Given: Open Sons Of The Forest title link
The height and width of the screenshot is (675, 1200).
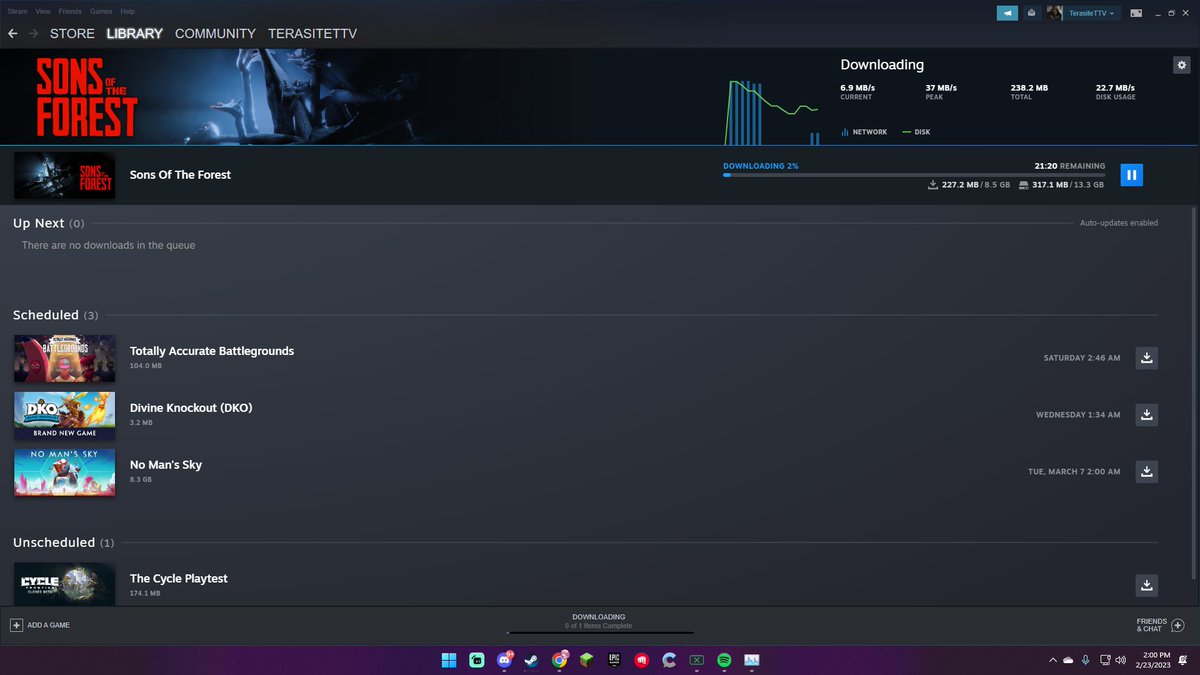Looking at the screenshot, I should (x=180, y=175).
